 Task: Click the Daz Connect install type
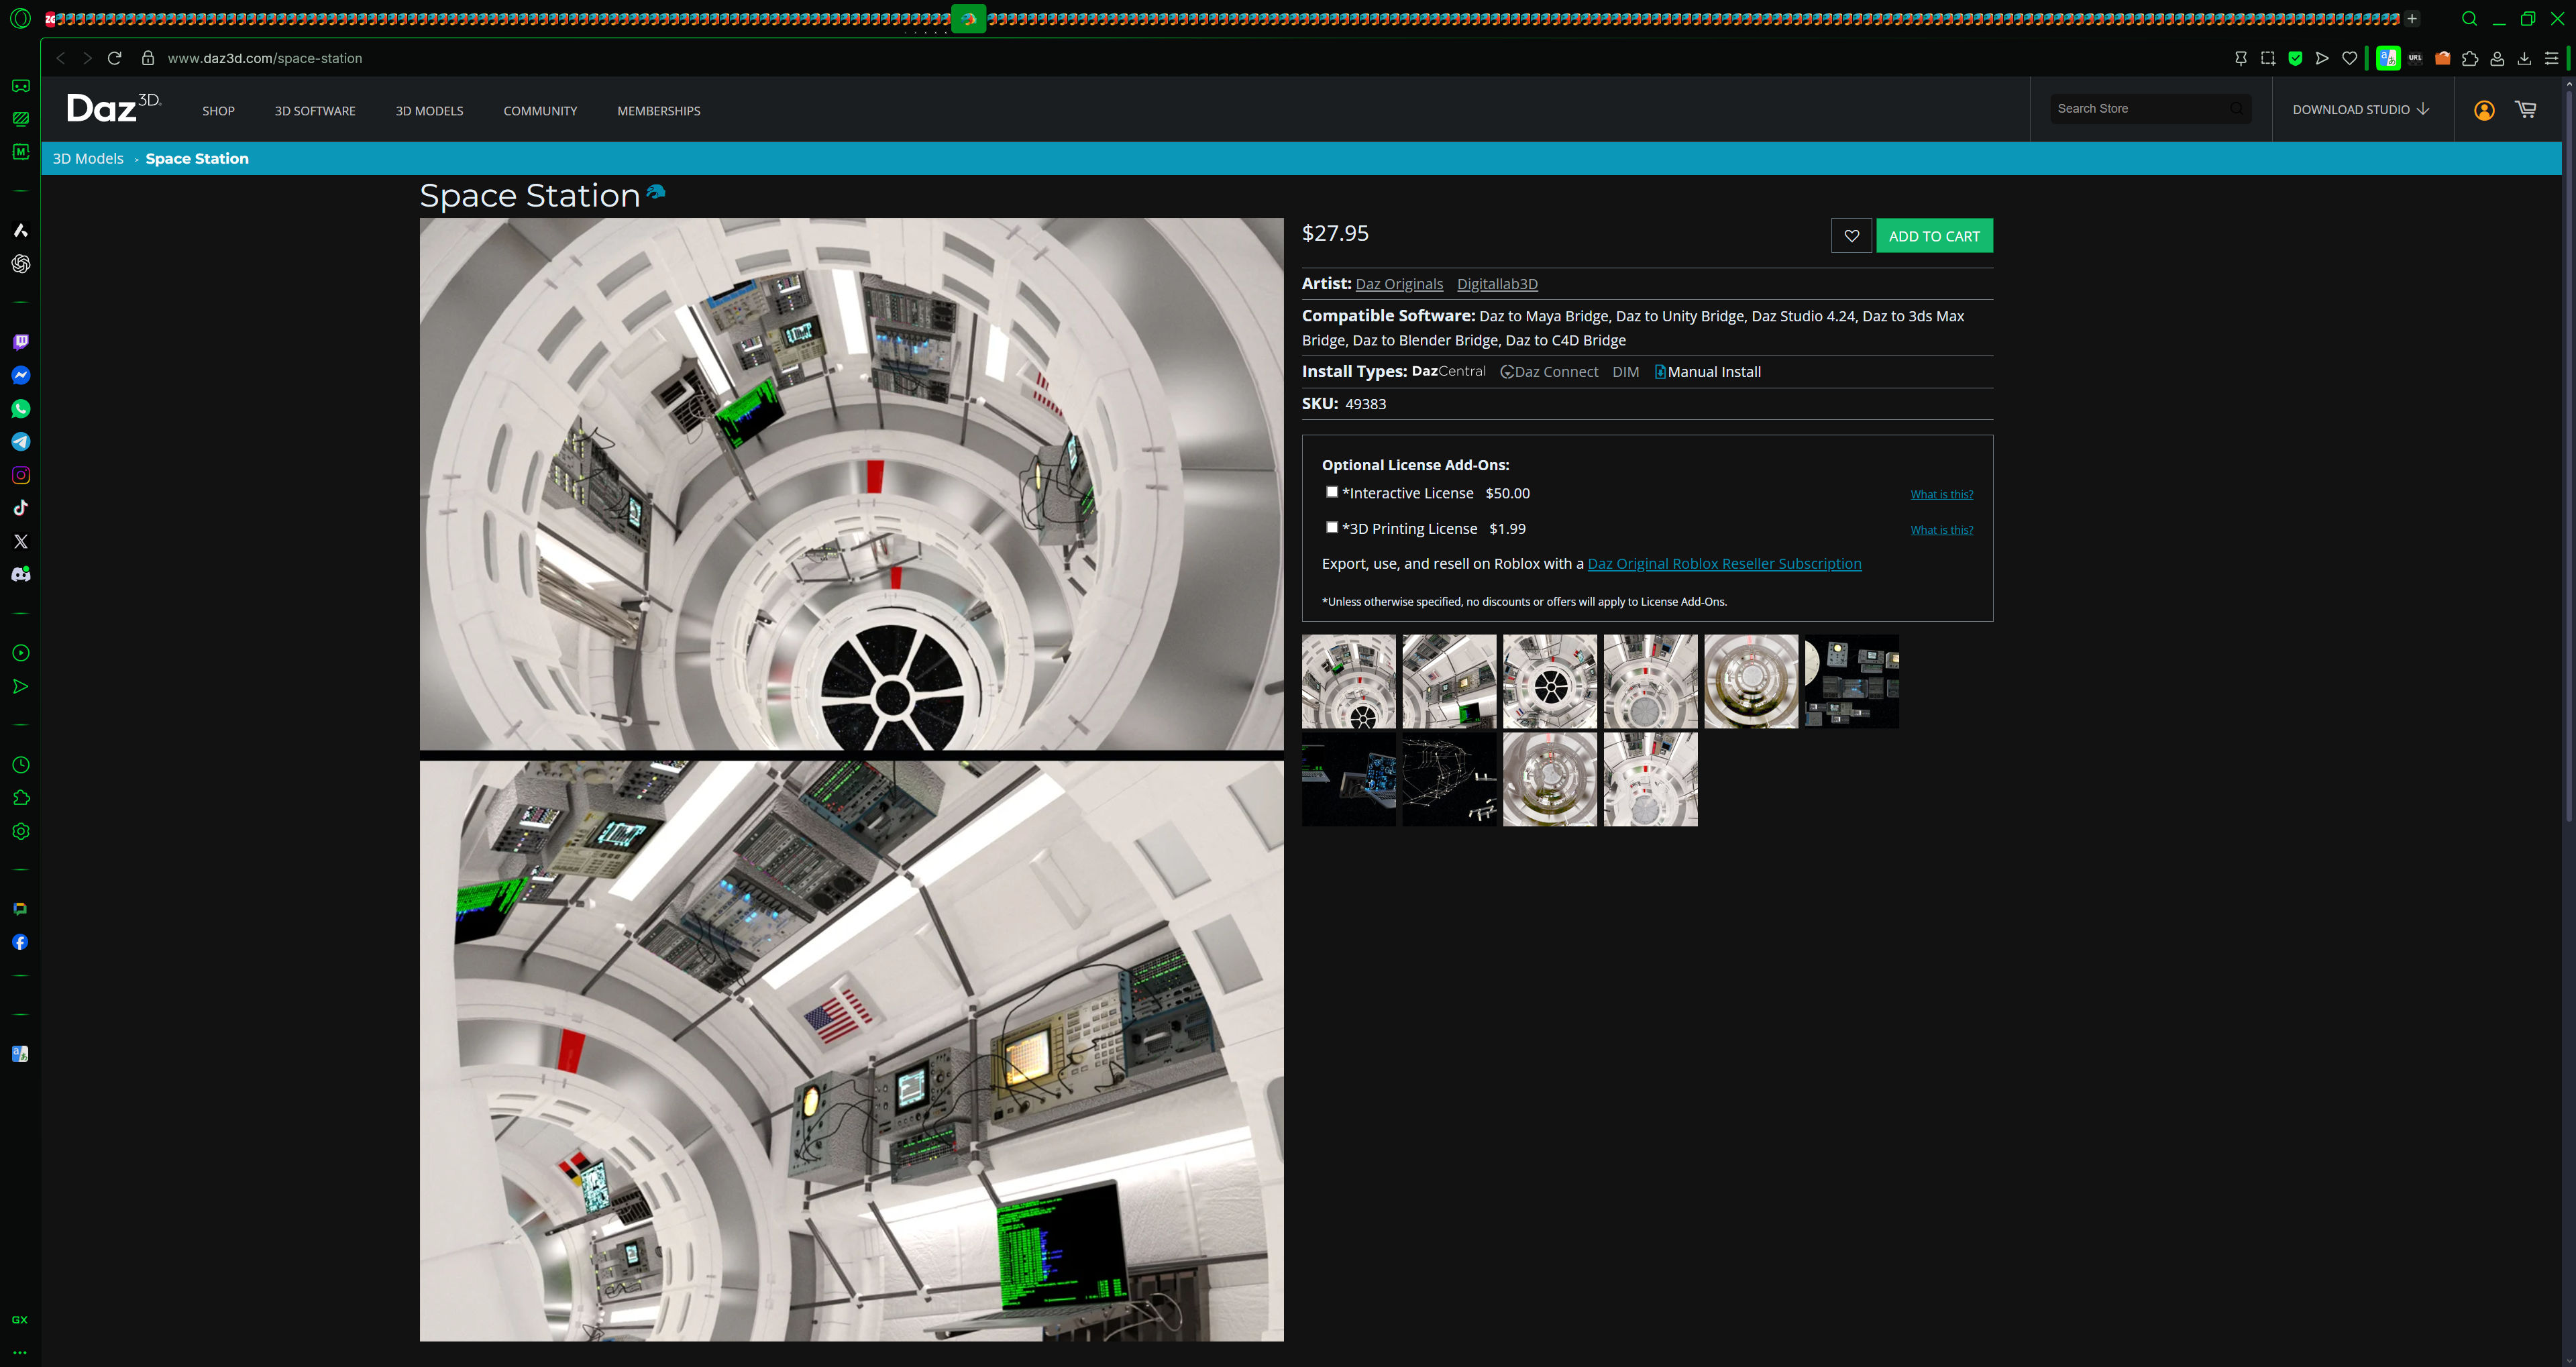[1549, 372]
